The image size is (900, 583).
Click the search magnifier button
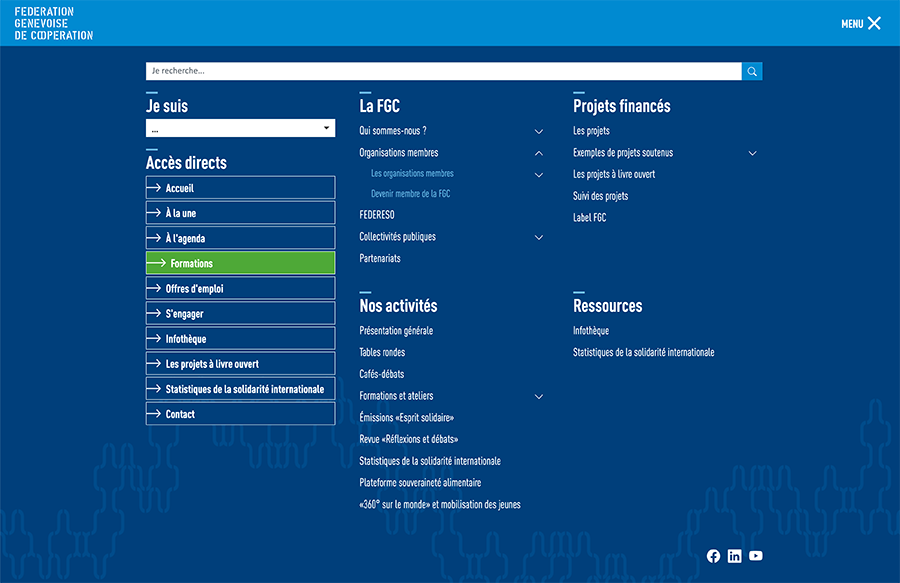752,71
